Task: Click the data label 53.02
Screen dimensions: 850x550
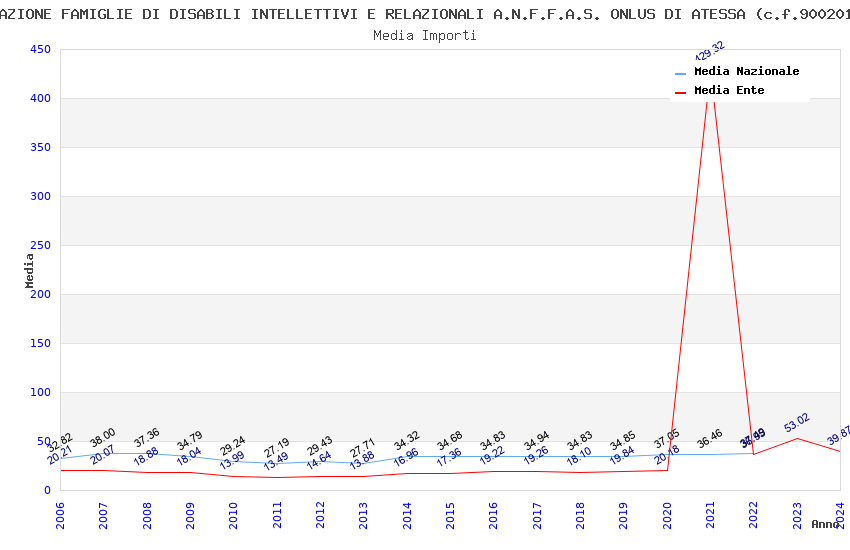Action: (797, 423)
